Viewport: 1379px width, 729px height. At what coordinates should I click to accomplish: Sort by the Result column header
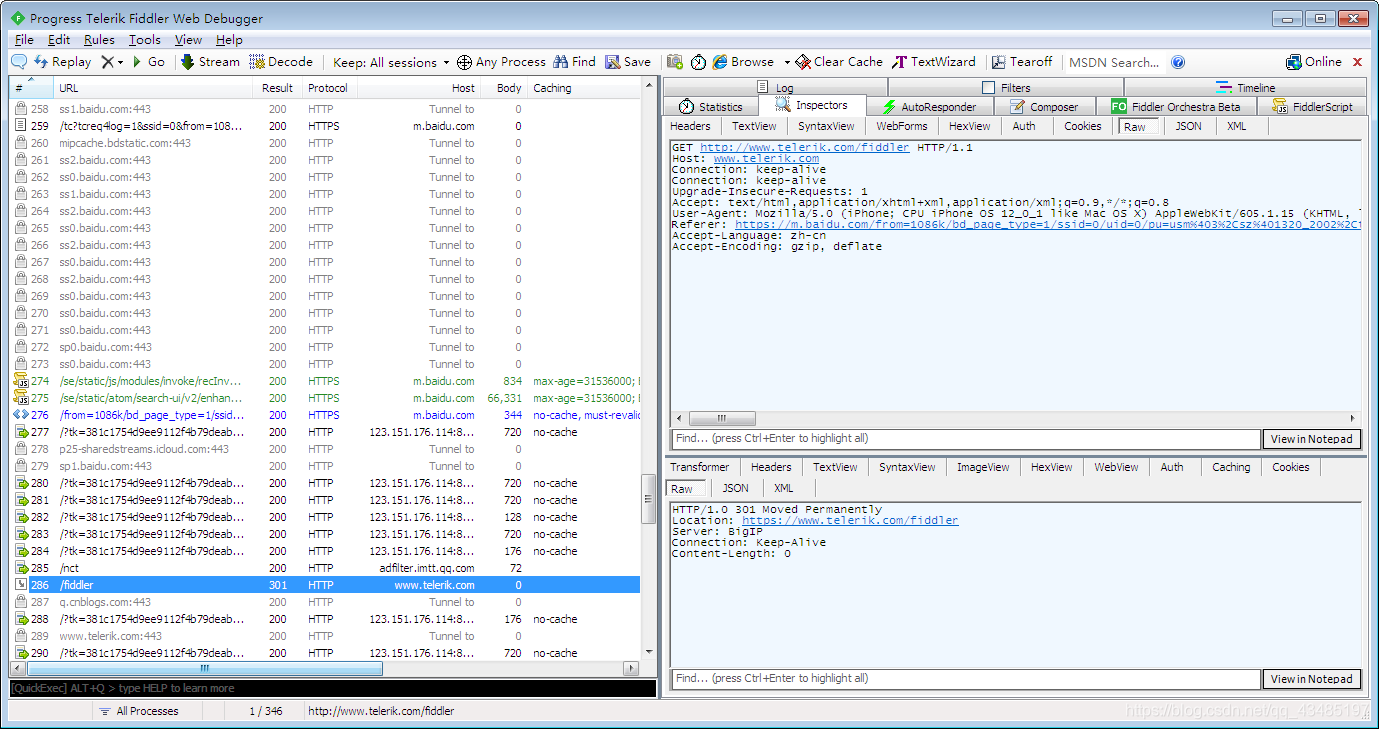(277, 88)
